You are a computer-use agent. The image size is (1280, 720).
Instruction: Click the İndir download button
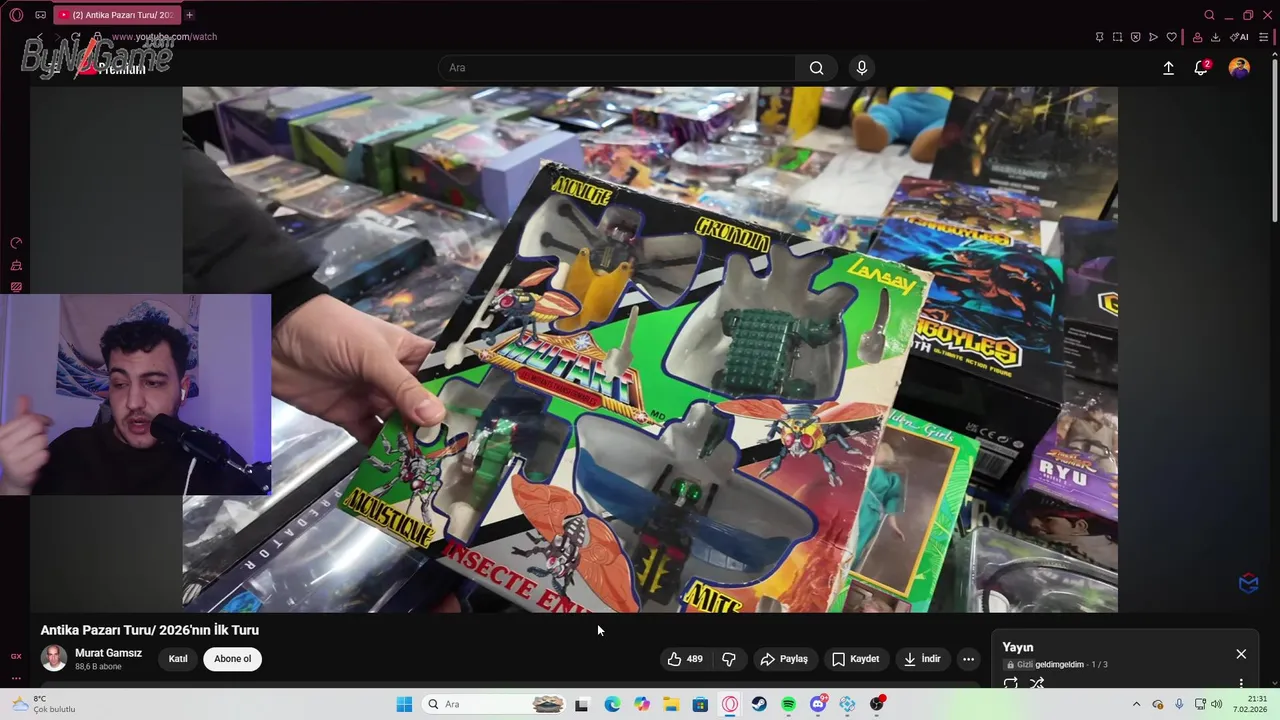[922, 659]
